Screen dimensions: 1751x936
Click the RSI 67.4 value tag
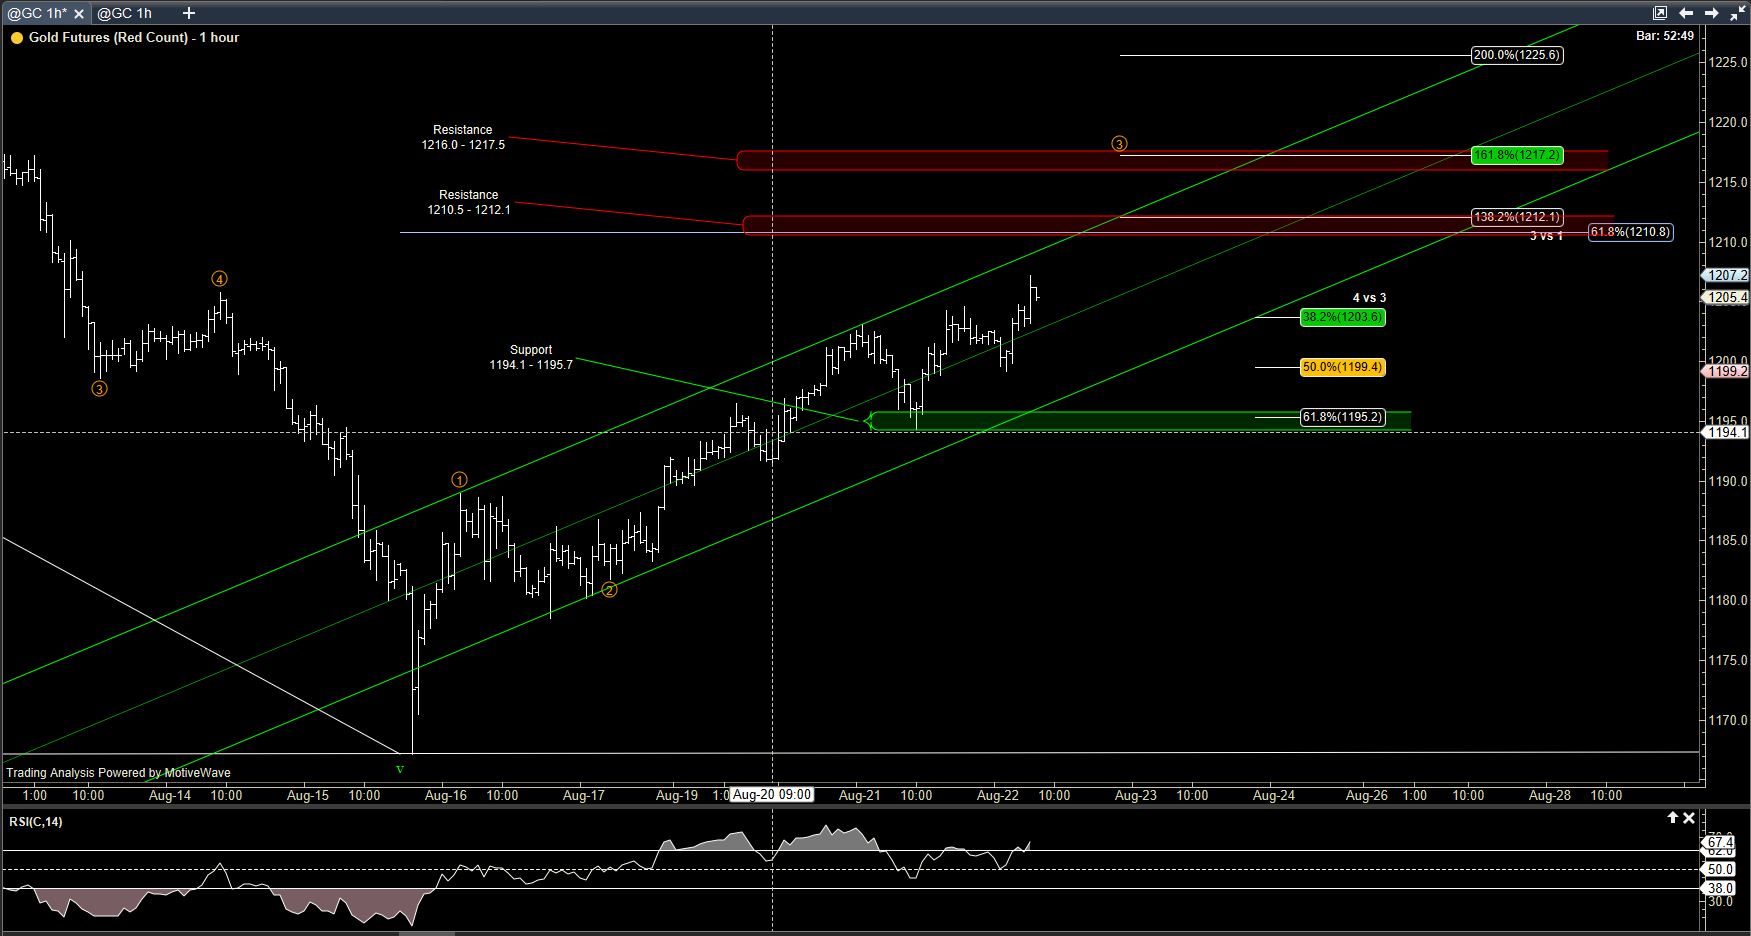click(1721, 843)
